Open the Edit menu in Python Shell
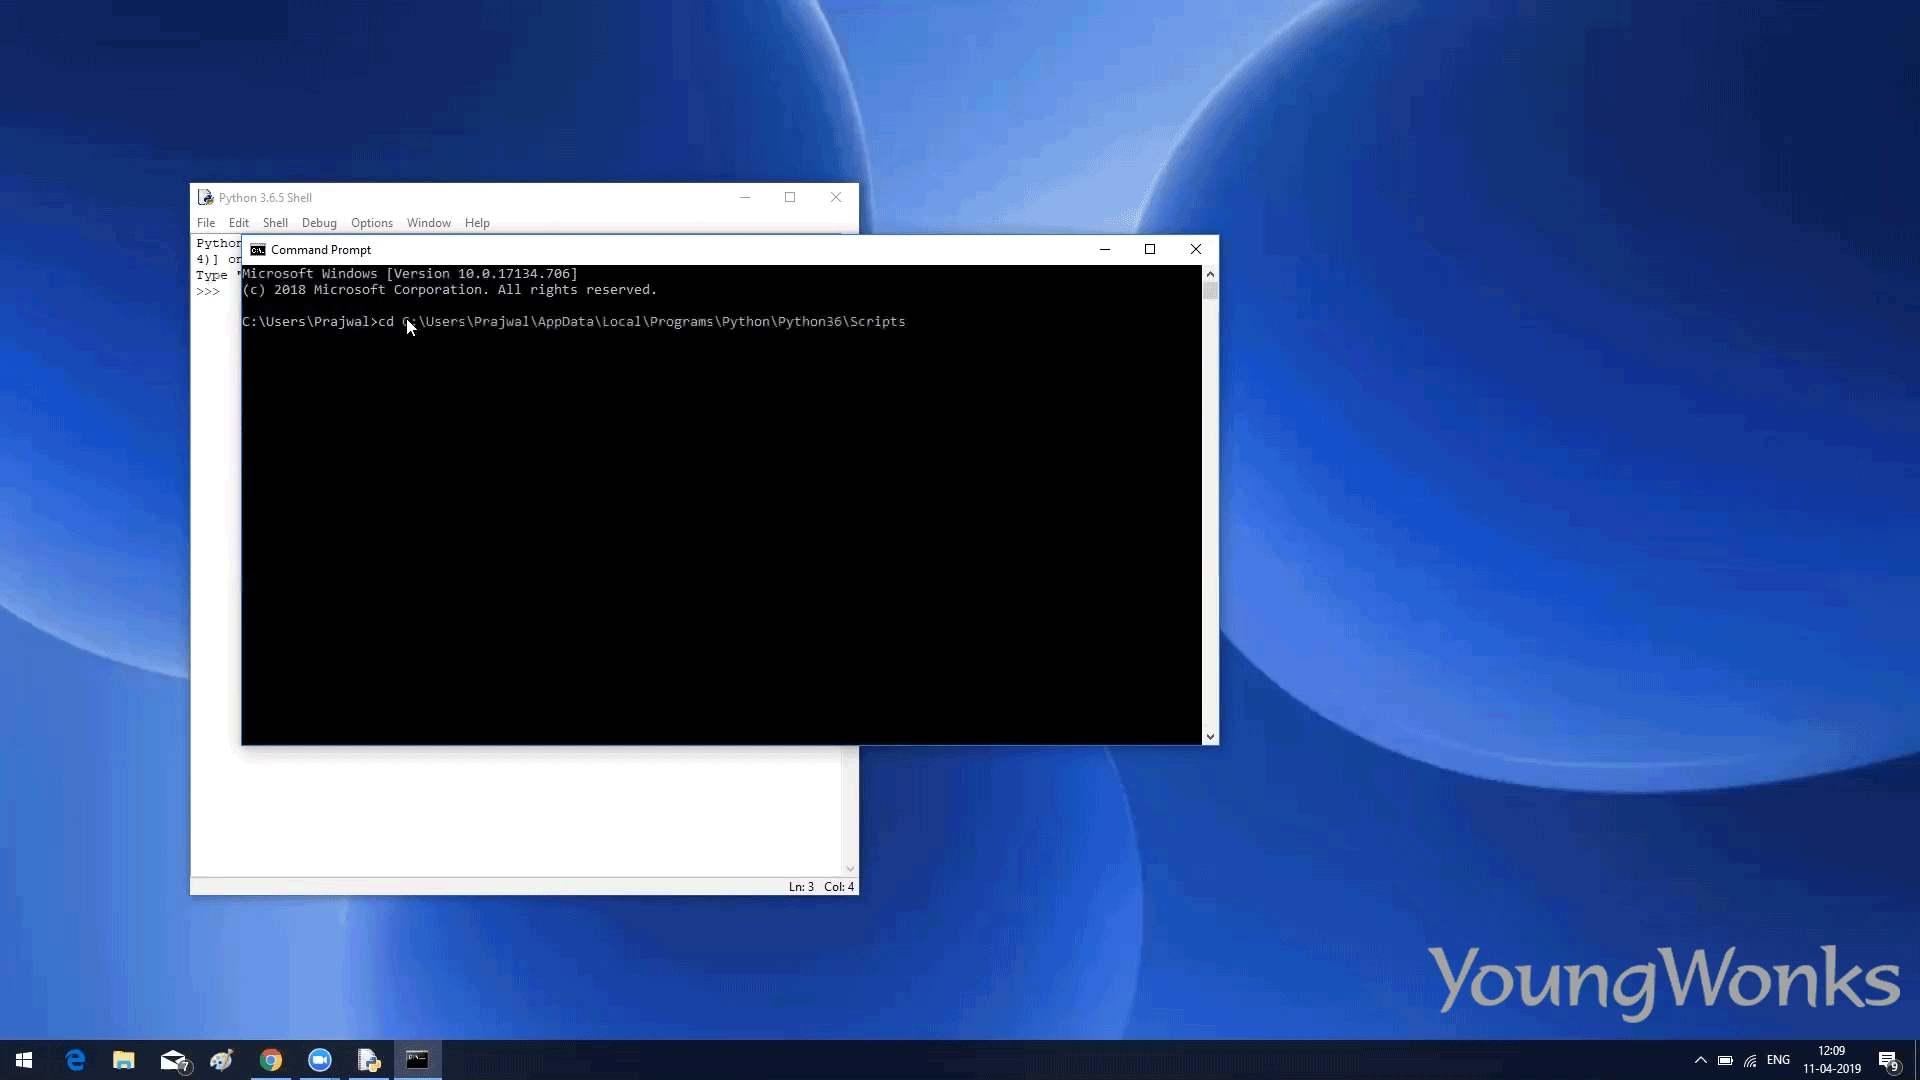1920x1080 pixels. (238, 223)
